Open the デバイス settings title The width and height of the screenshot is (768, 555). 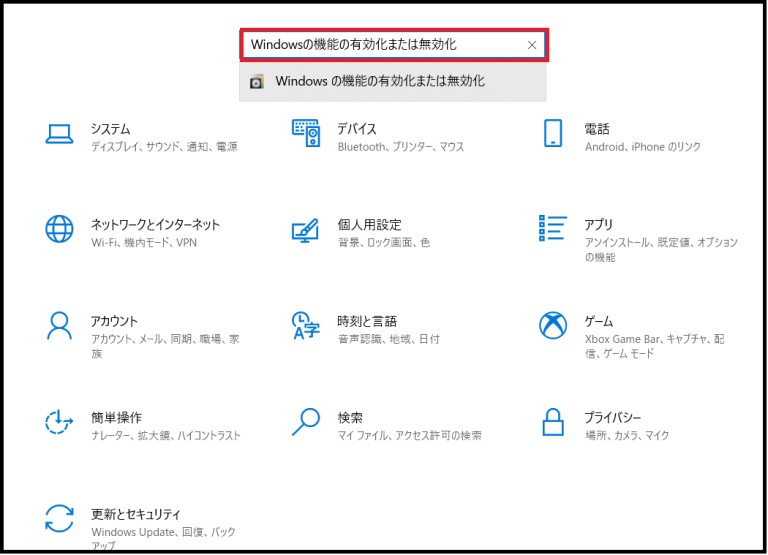(x=357, y=129)
